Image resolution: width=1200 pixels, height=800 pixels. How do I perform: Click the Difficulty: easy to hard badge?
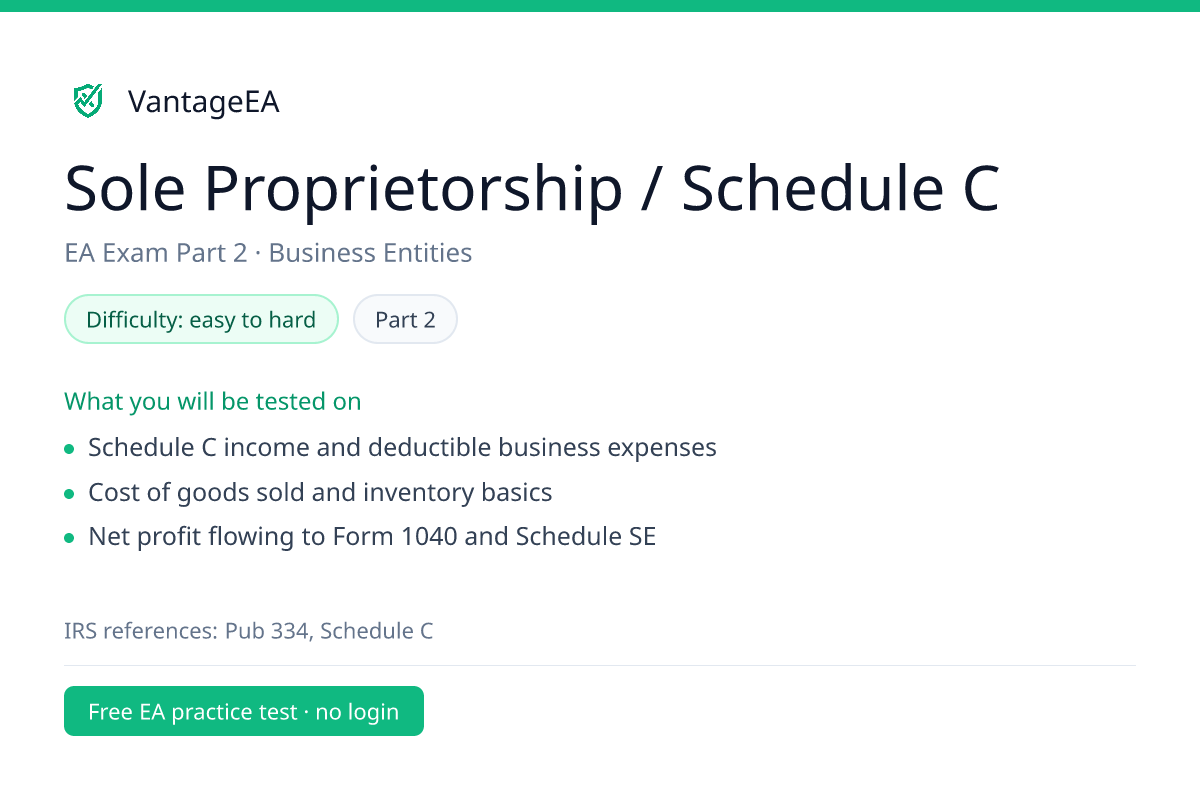[201, 320]
